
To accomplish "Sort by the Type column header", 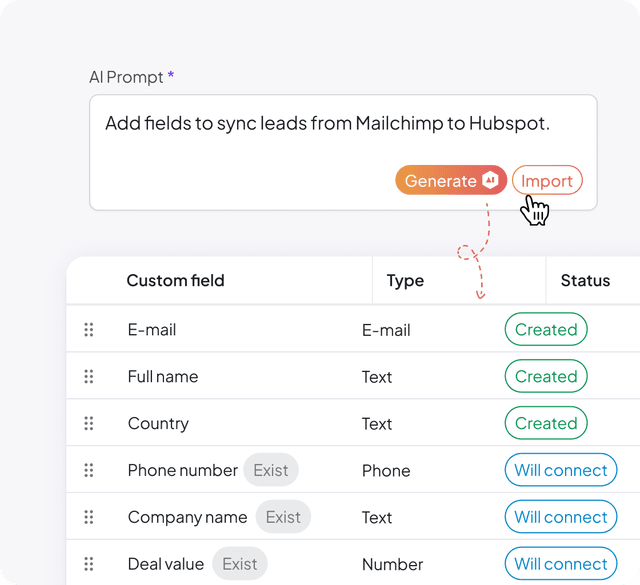I will (405, 281).
